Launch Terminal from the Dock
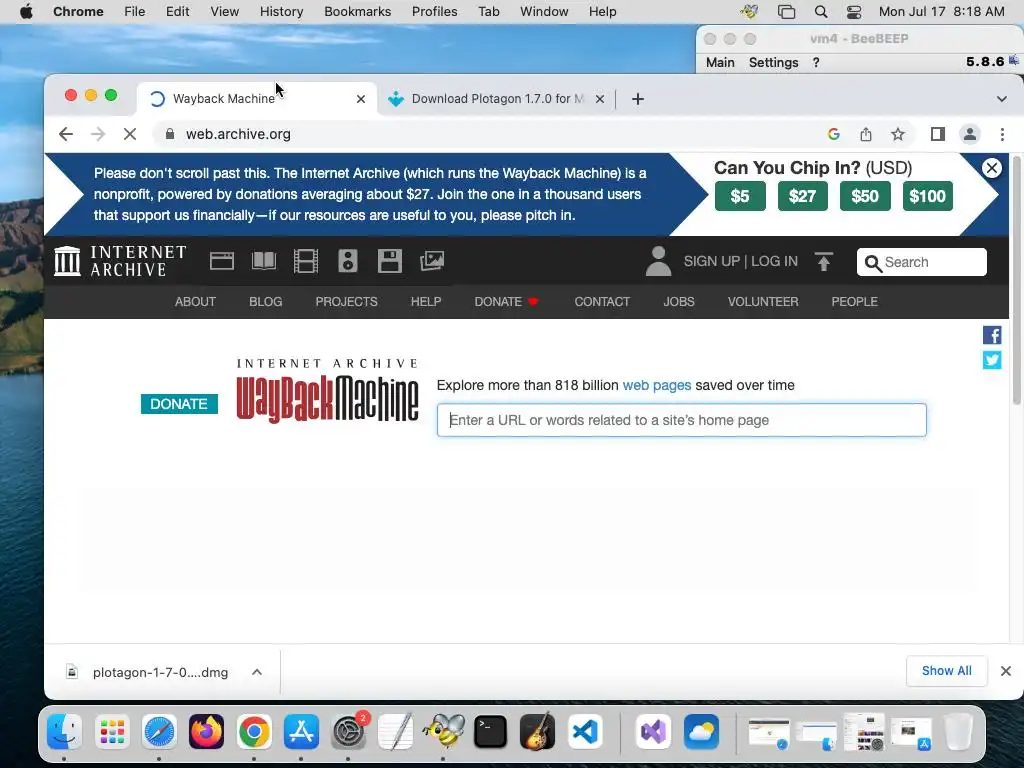This screenshot has height=768, width=1024. [x=490, y=731]
